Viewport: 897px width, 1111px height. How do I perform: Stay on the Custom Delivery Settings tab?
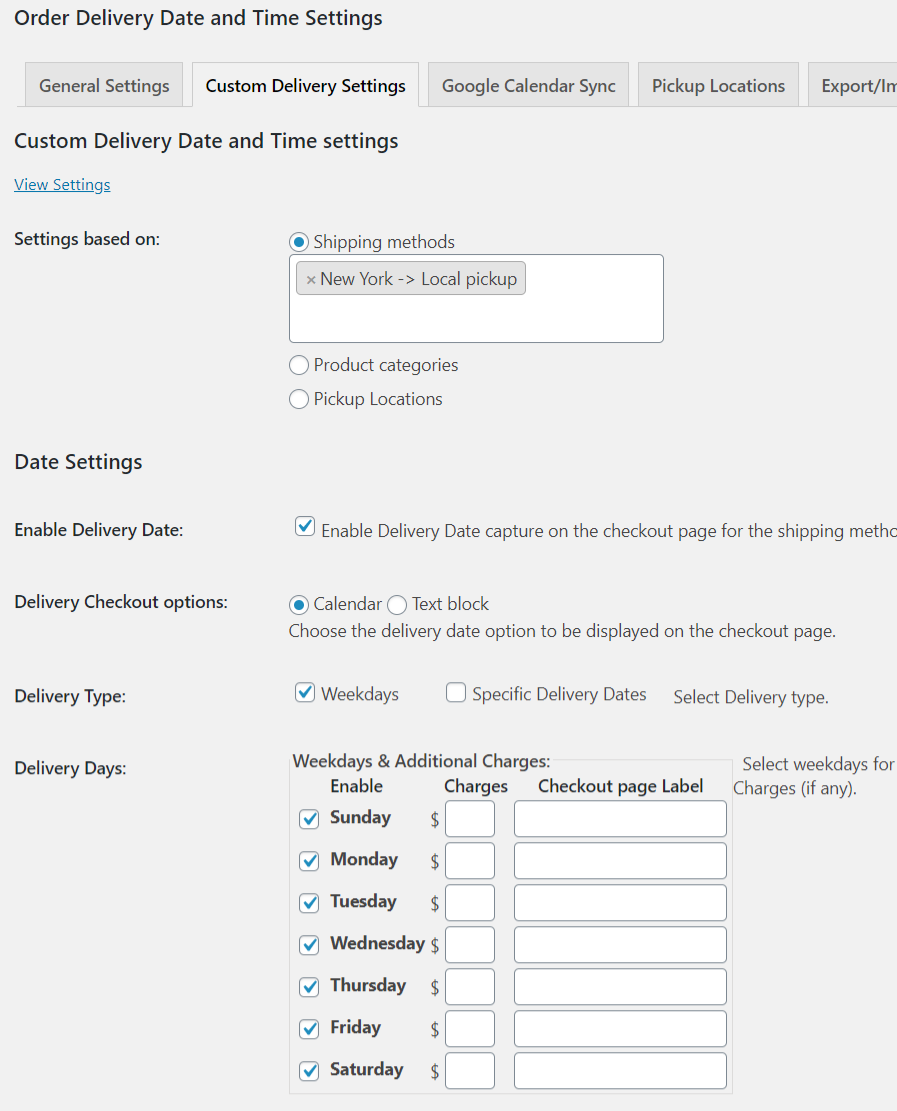[x=305, y=85]
